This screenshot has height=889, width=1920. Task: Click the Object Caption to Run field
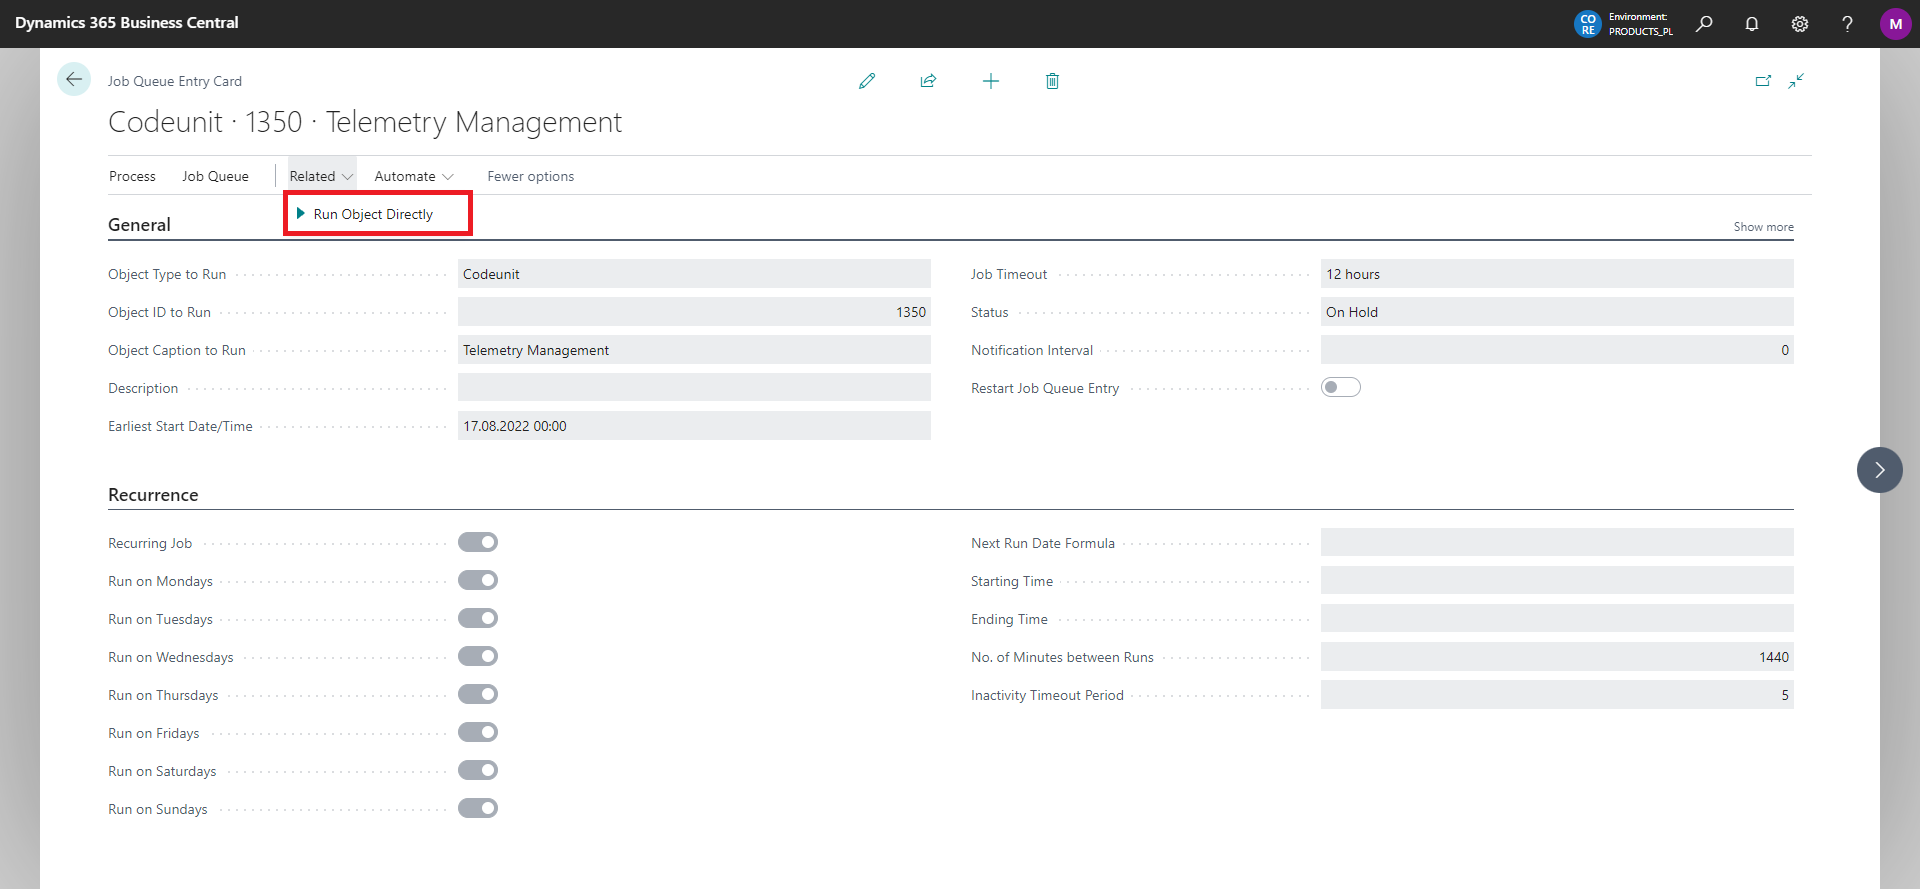(694, 350)
